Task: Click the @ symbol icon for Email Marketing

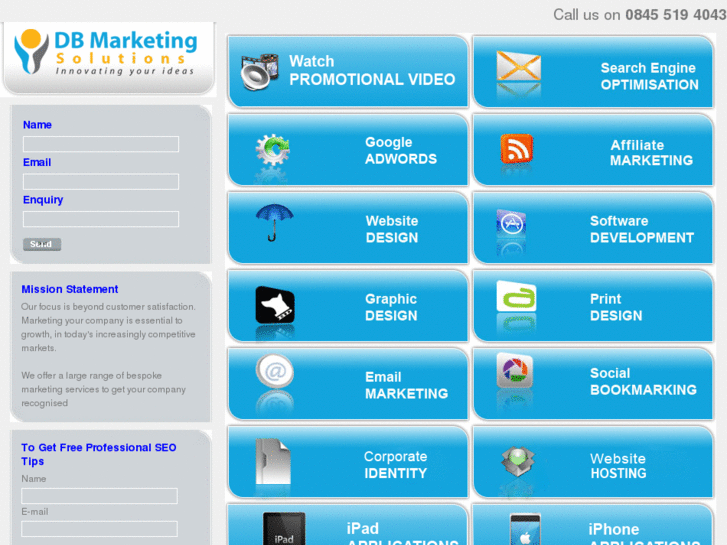Action: point(275,371)
